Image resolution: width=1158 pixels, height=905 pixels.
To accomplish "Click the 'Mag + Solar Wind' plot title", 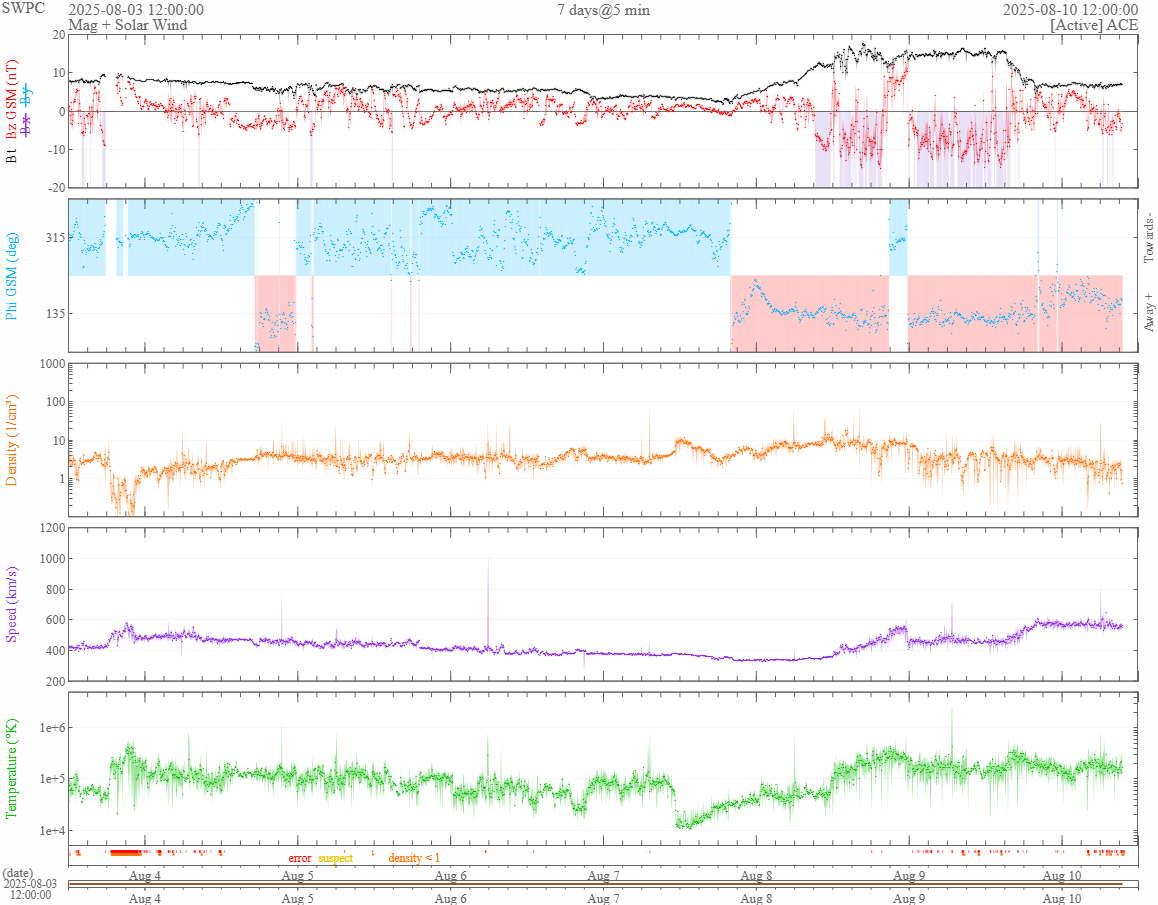I will [128, 25].
